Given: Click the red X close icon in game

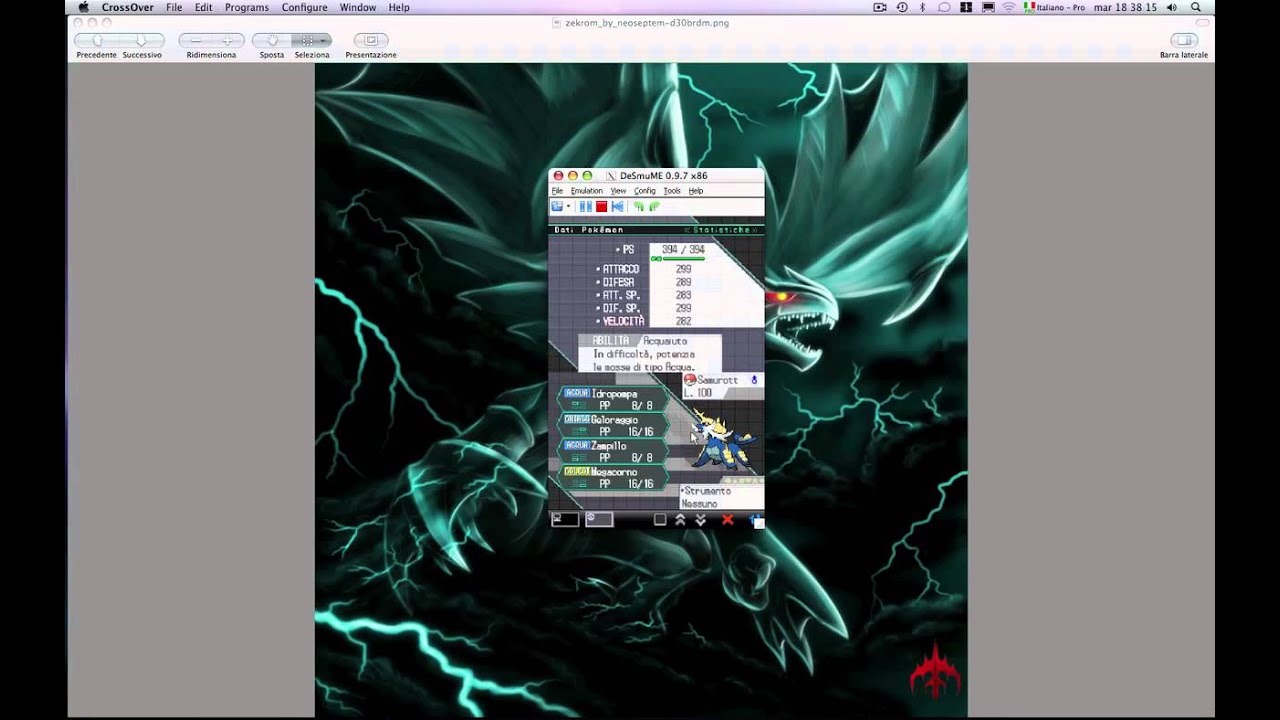Looking at the screenshot, I should coord(728,520).
